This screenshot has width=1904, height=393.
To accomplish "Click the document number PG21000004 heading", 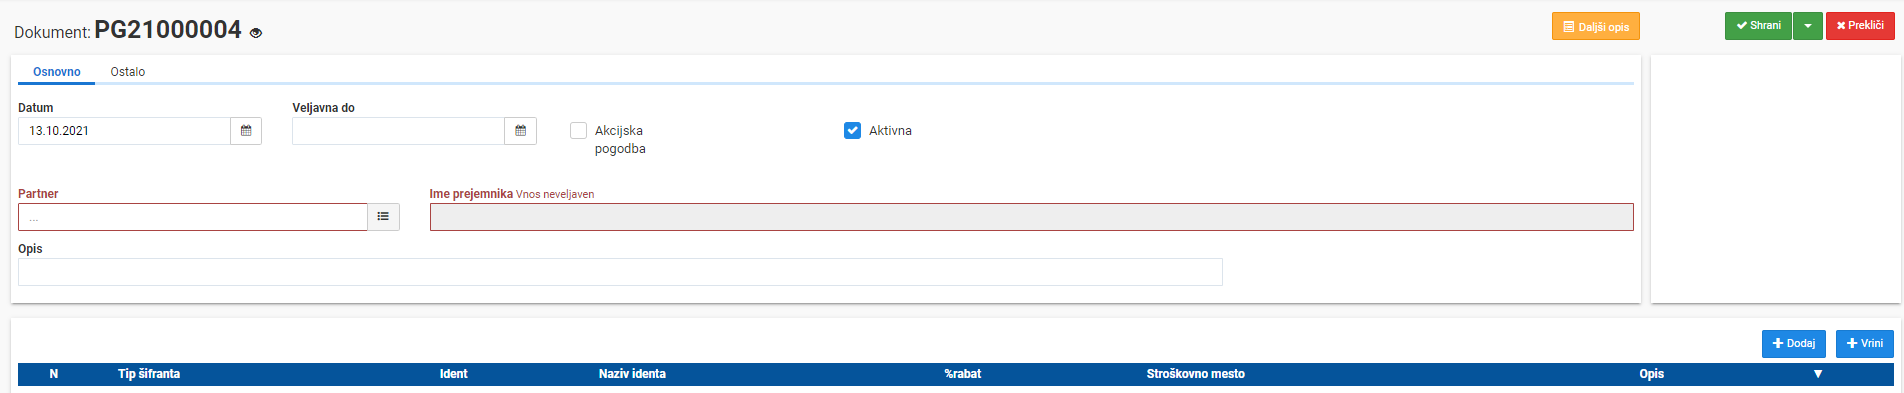I will pyautogui.click(x=168, y=30).
